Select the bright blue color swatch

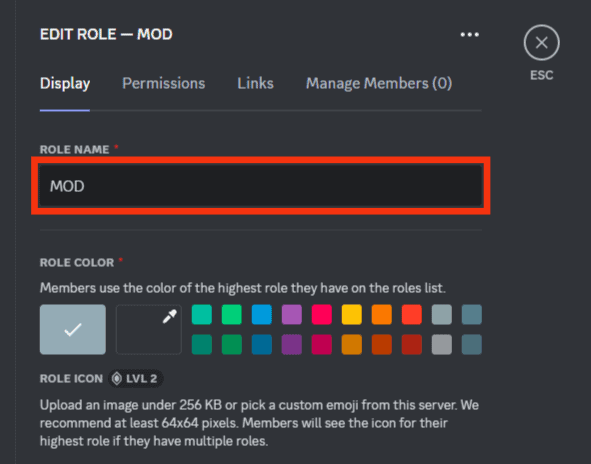coord(262,314)
